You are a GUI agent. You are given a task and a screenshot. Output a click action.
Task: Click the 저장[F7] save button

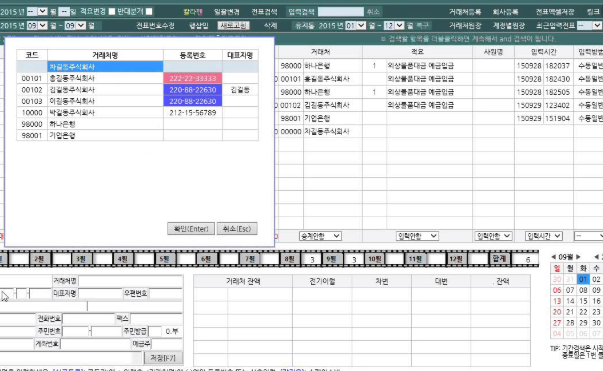coord(163,358)
